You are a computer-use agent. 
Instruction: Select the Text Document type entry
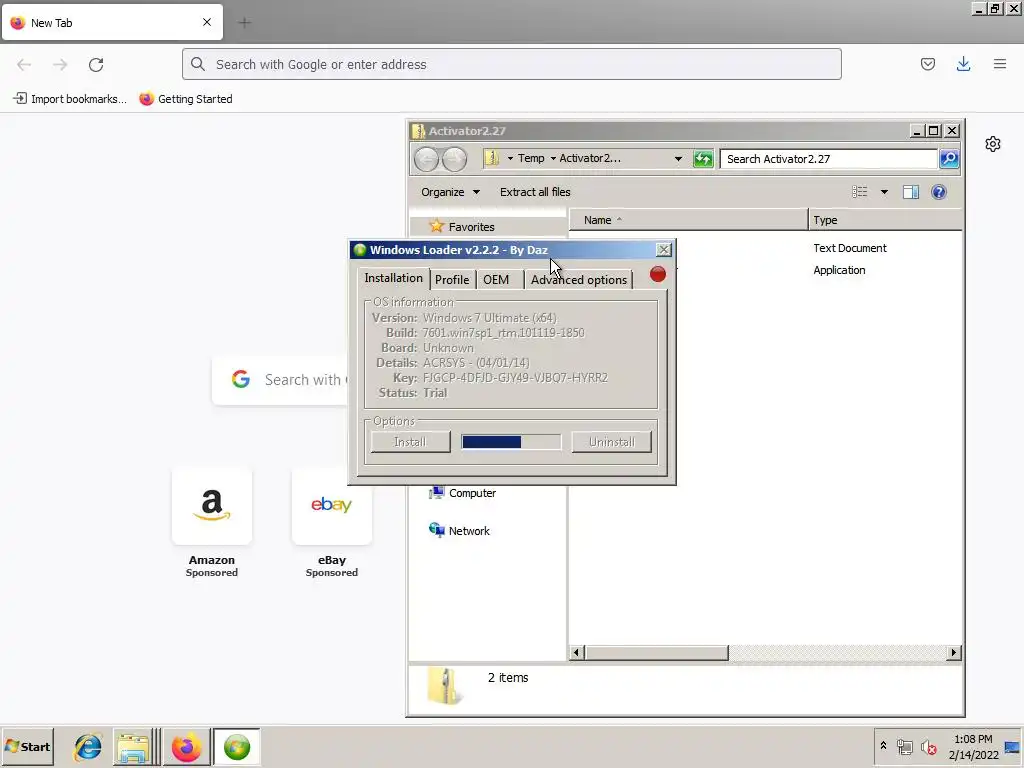[x=850, y=248]
